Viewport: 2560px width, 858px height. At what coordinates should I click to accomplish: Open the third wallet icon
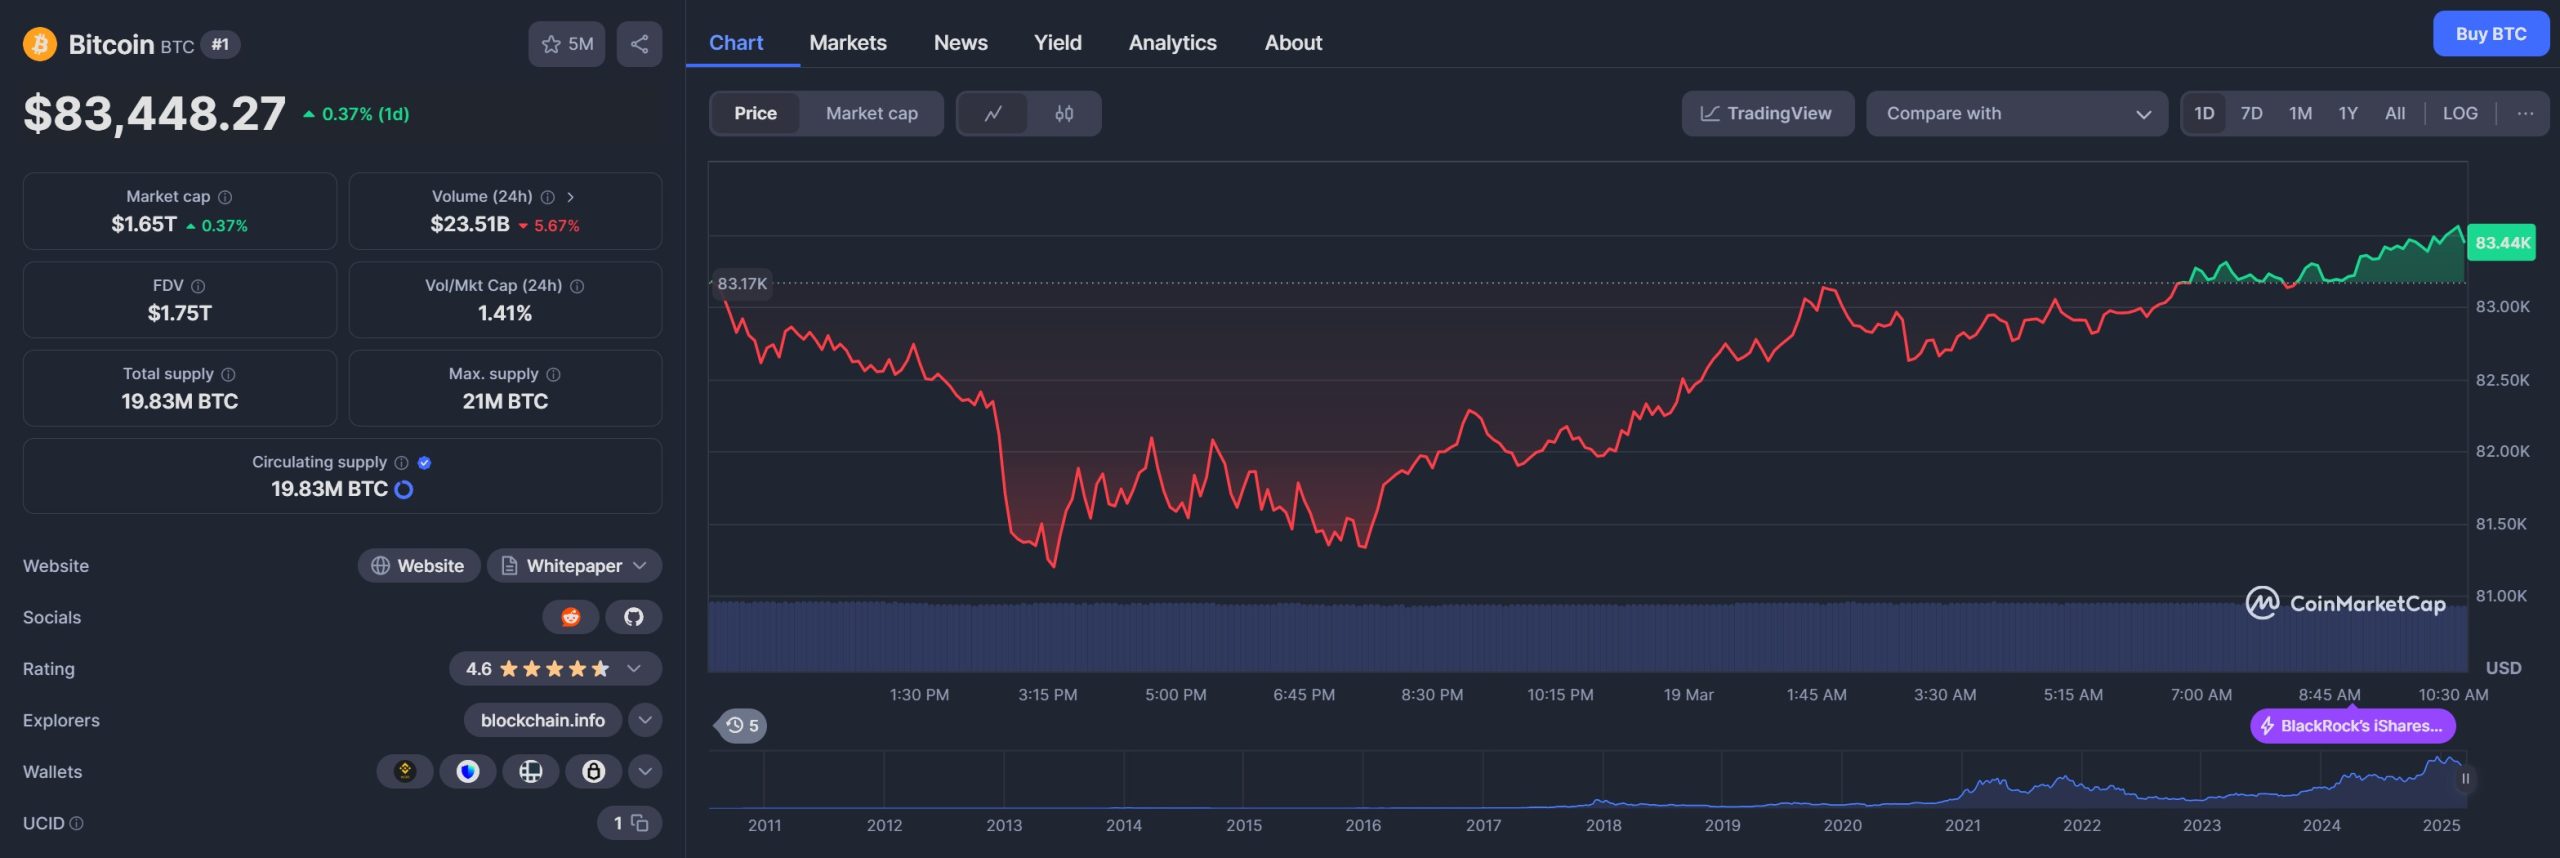[530, 771]
